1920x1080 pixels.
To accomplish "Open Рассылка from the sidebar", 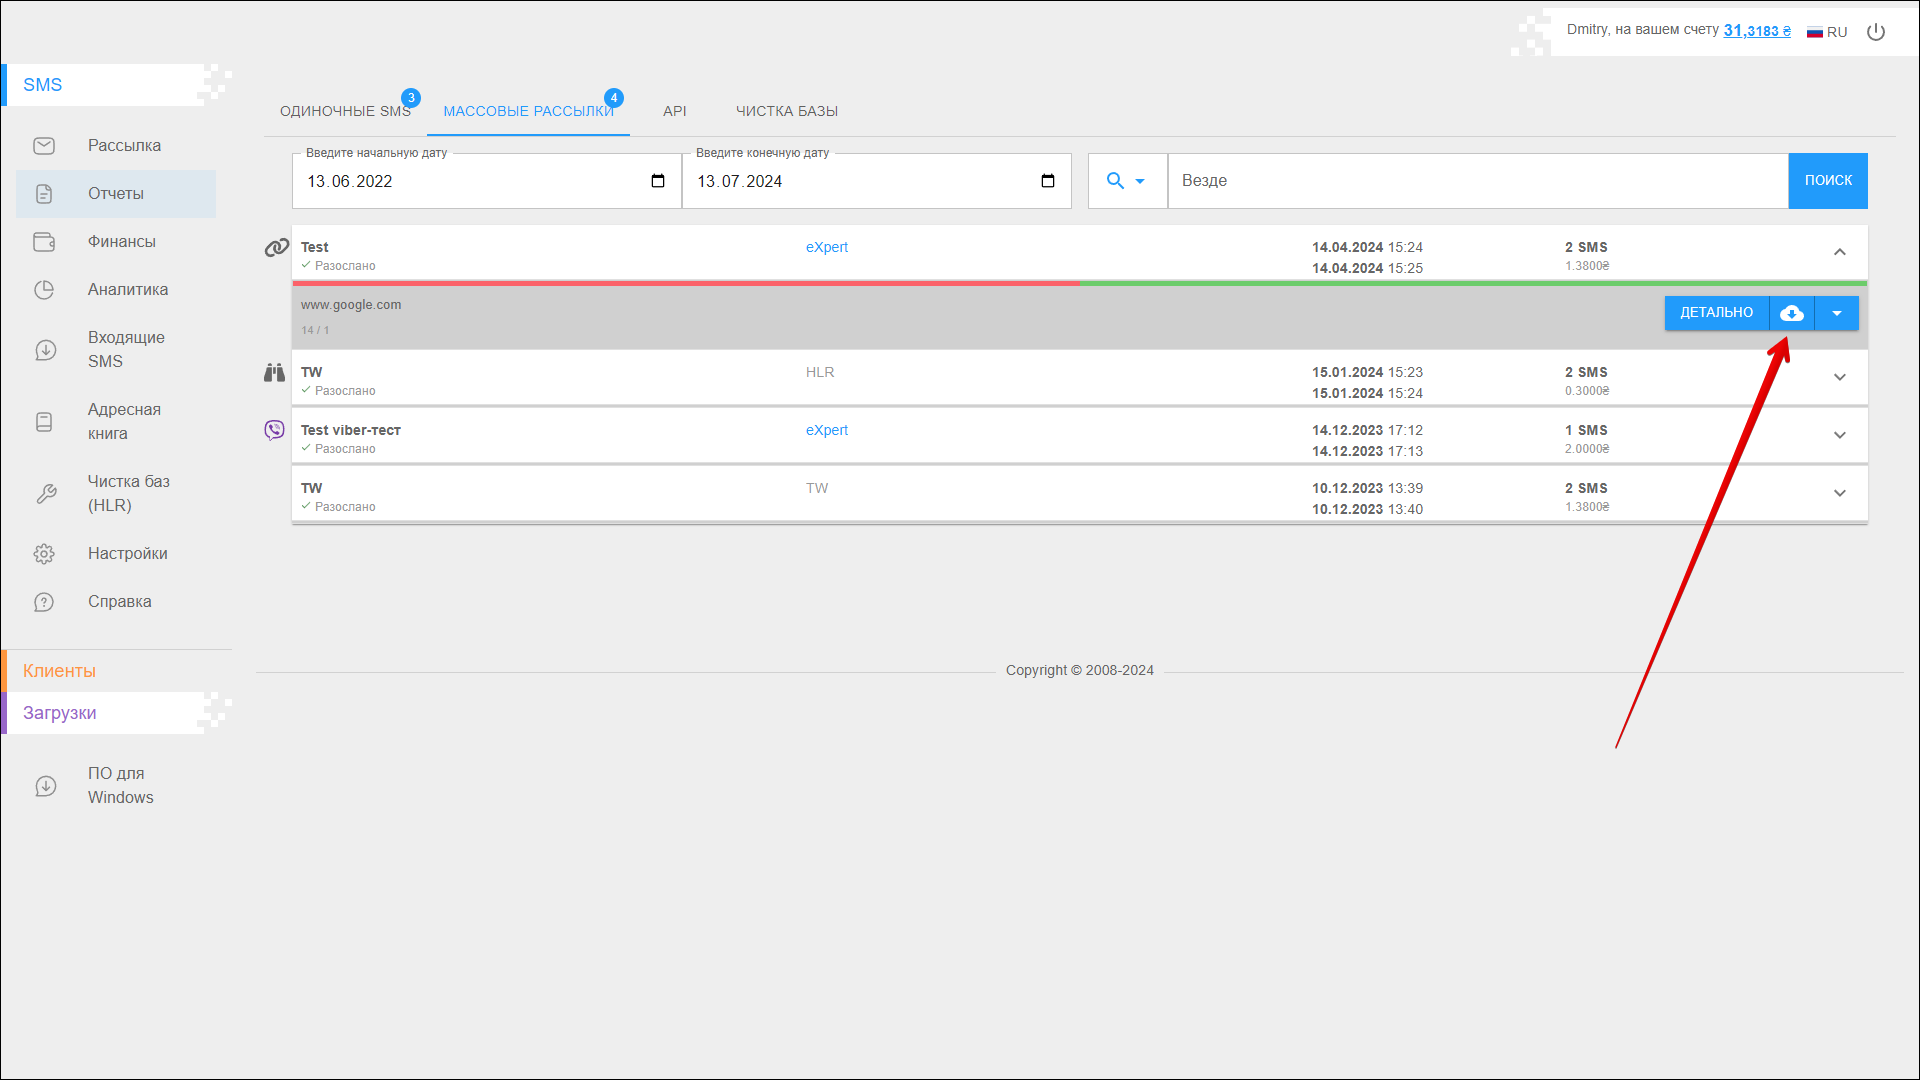I will pos(124,146).
